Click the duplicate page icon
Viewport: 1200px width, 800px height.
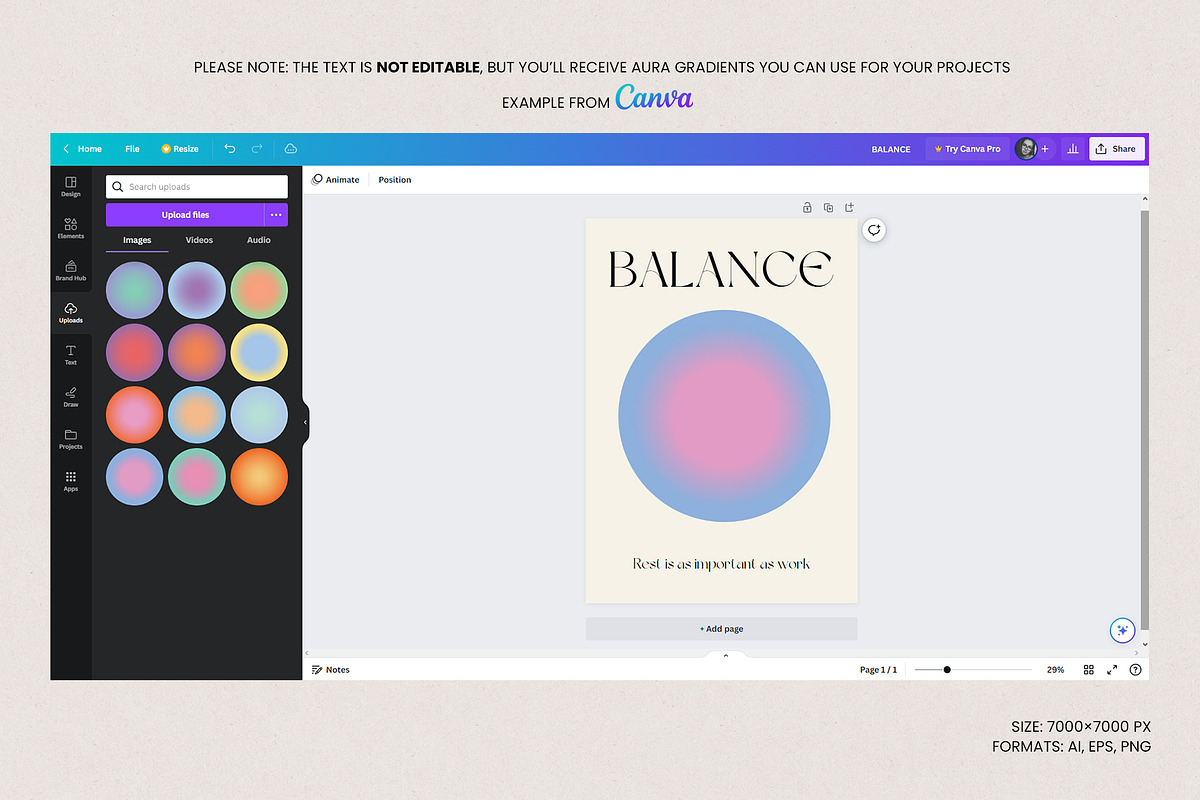[828, 208]
